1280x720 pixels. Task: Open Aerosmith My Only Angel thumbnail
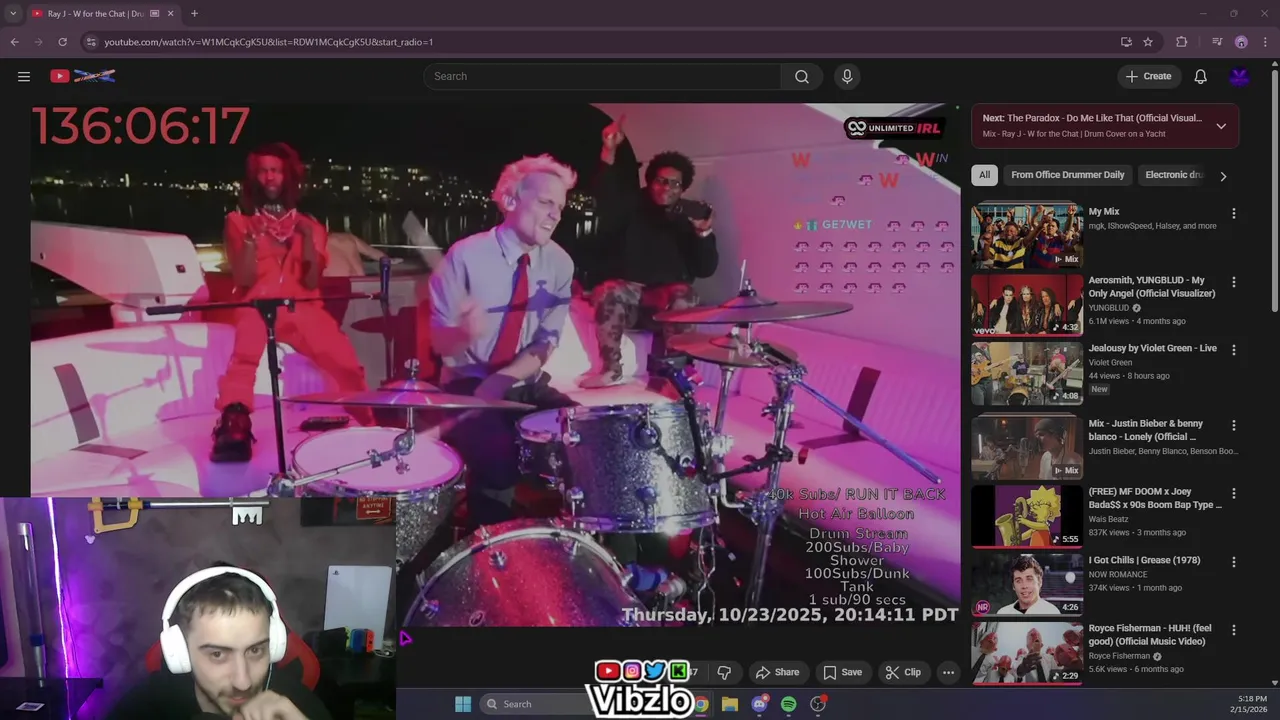point(1027,305)
